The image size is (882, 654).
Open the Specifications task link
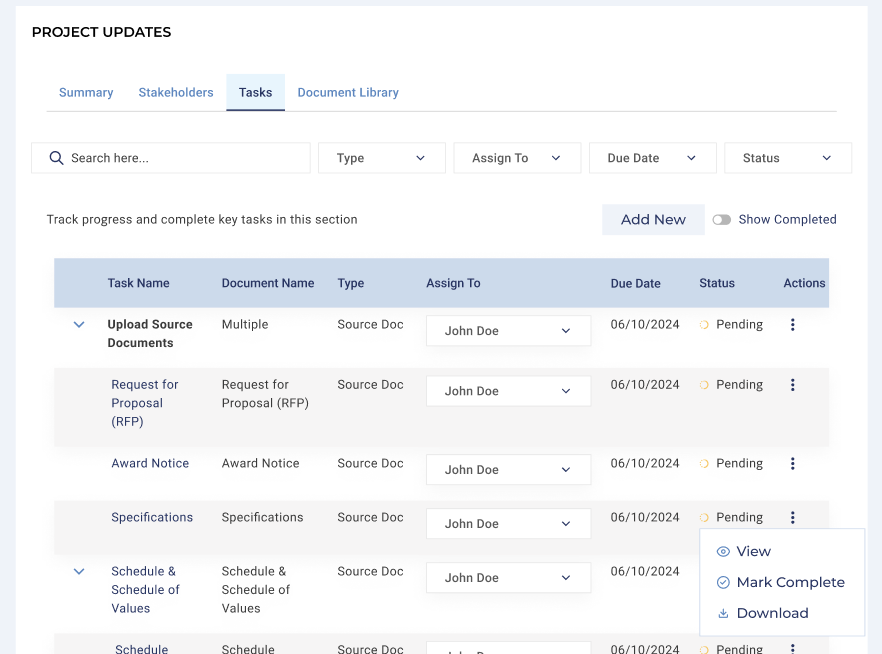[152, 518]
